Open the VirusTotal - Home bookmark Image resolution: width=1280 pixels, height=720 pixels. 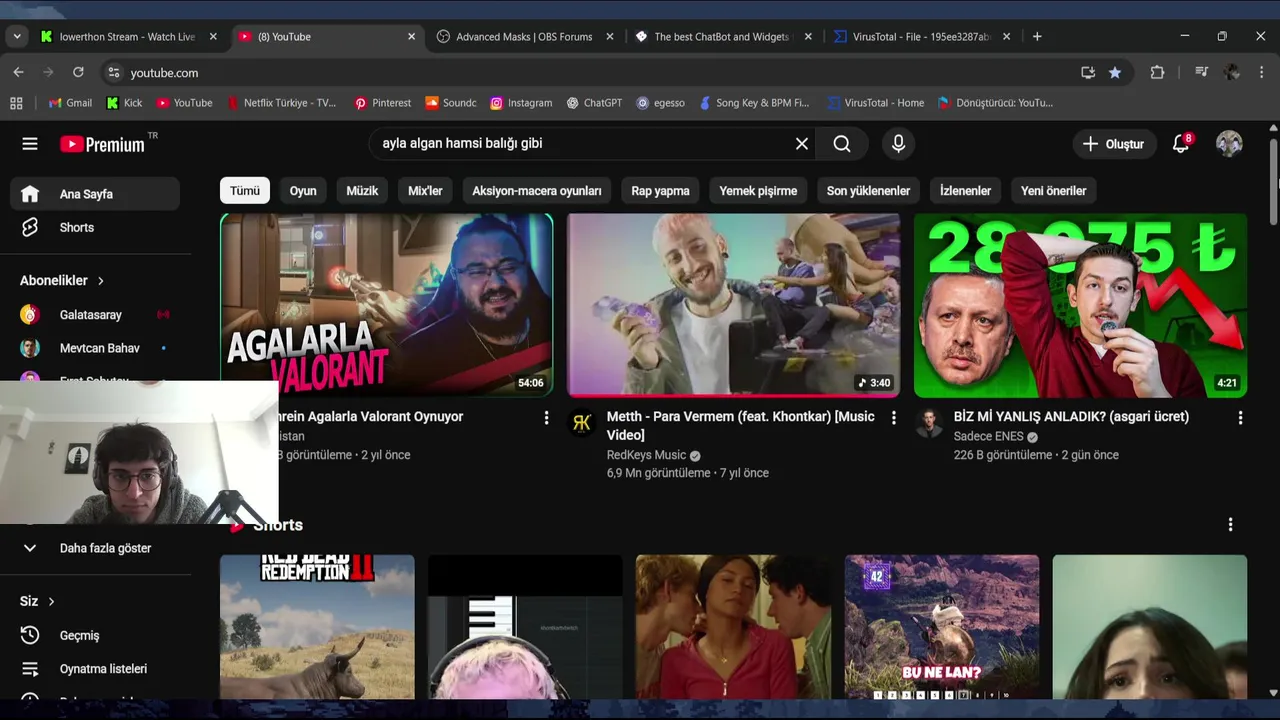tap(875, 103)
